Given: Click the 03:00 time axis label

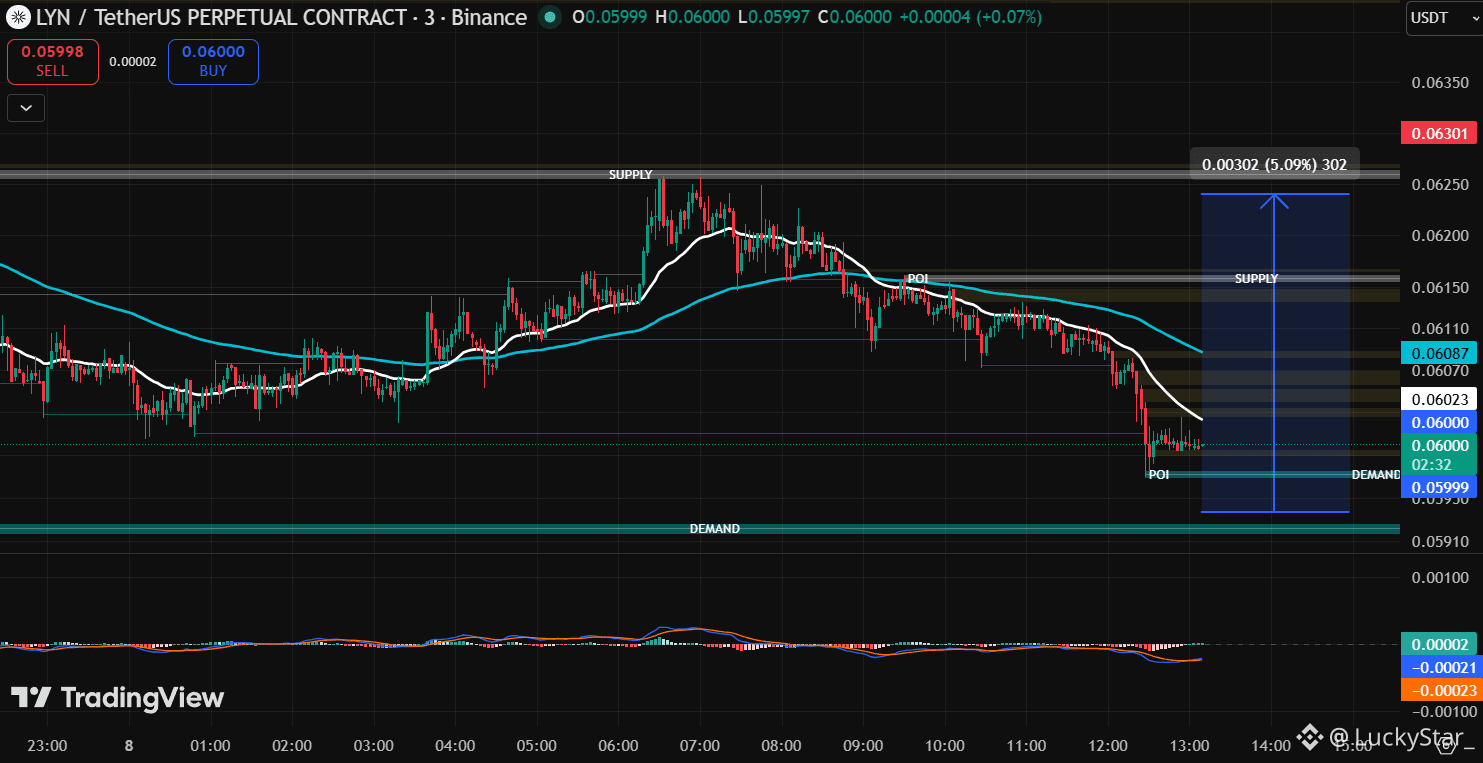Looking at the screenshot, I should 373,745.
